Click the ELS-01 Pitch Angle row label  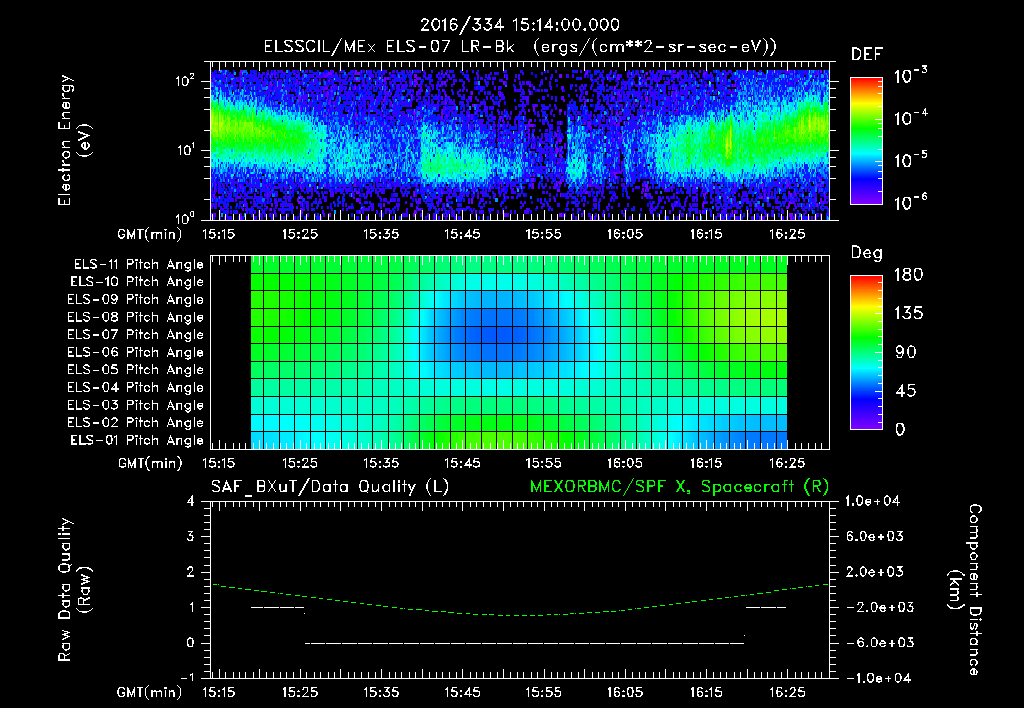click(137, 440)
